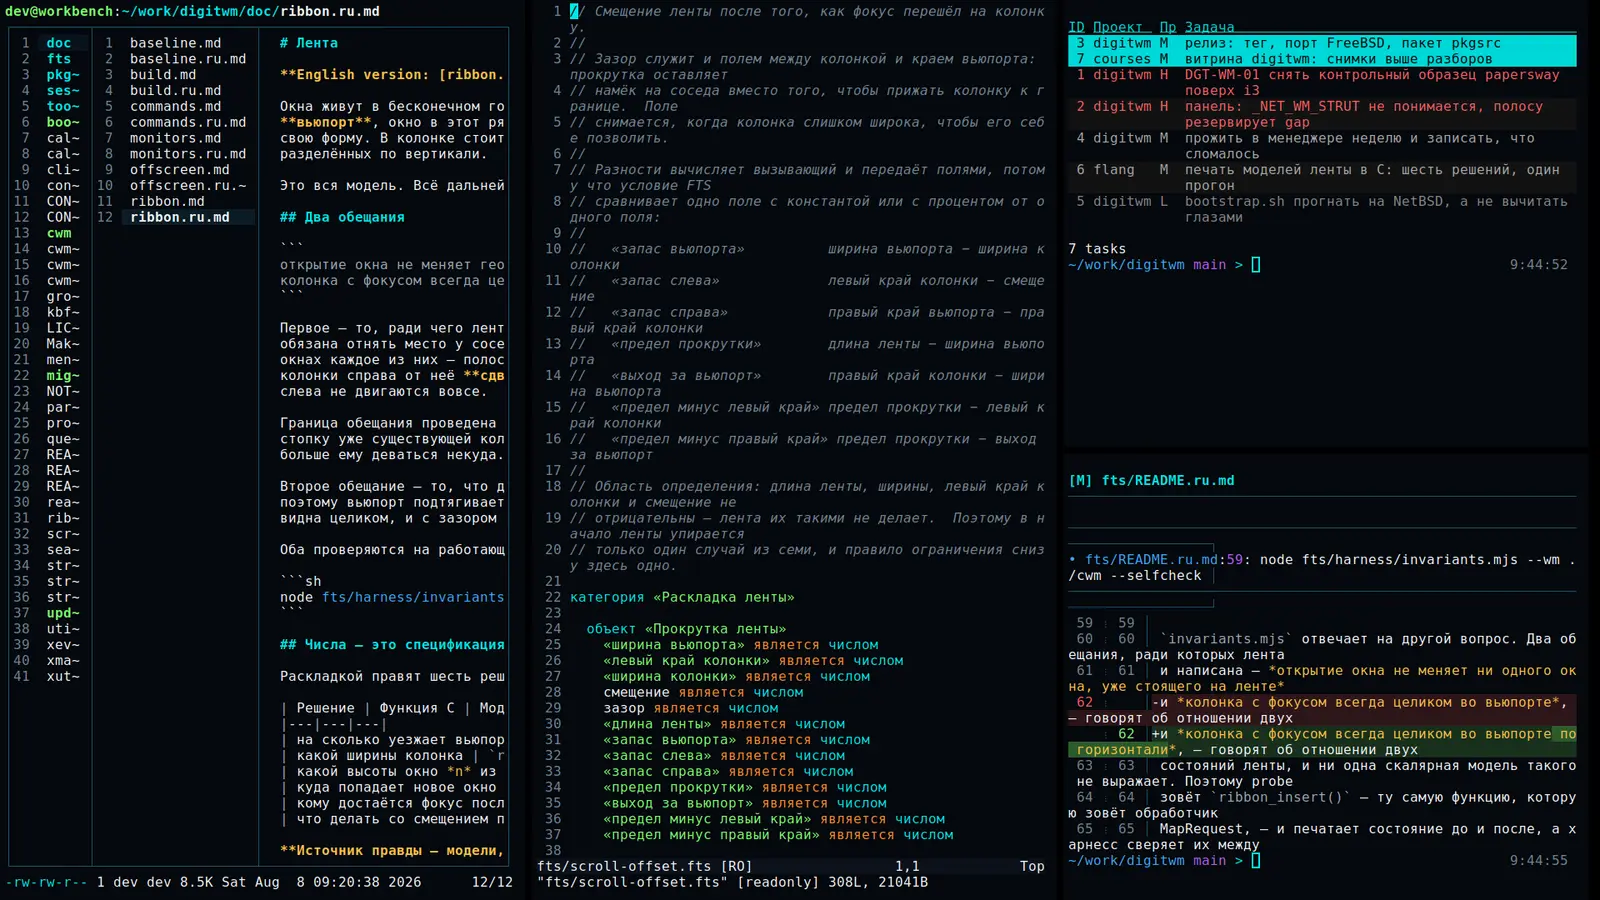Select the scr~ entry in ranger
This screenshot has height=900, width=1600.
coord(63,534)
